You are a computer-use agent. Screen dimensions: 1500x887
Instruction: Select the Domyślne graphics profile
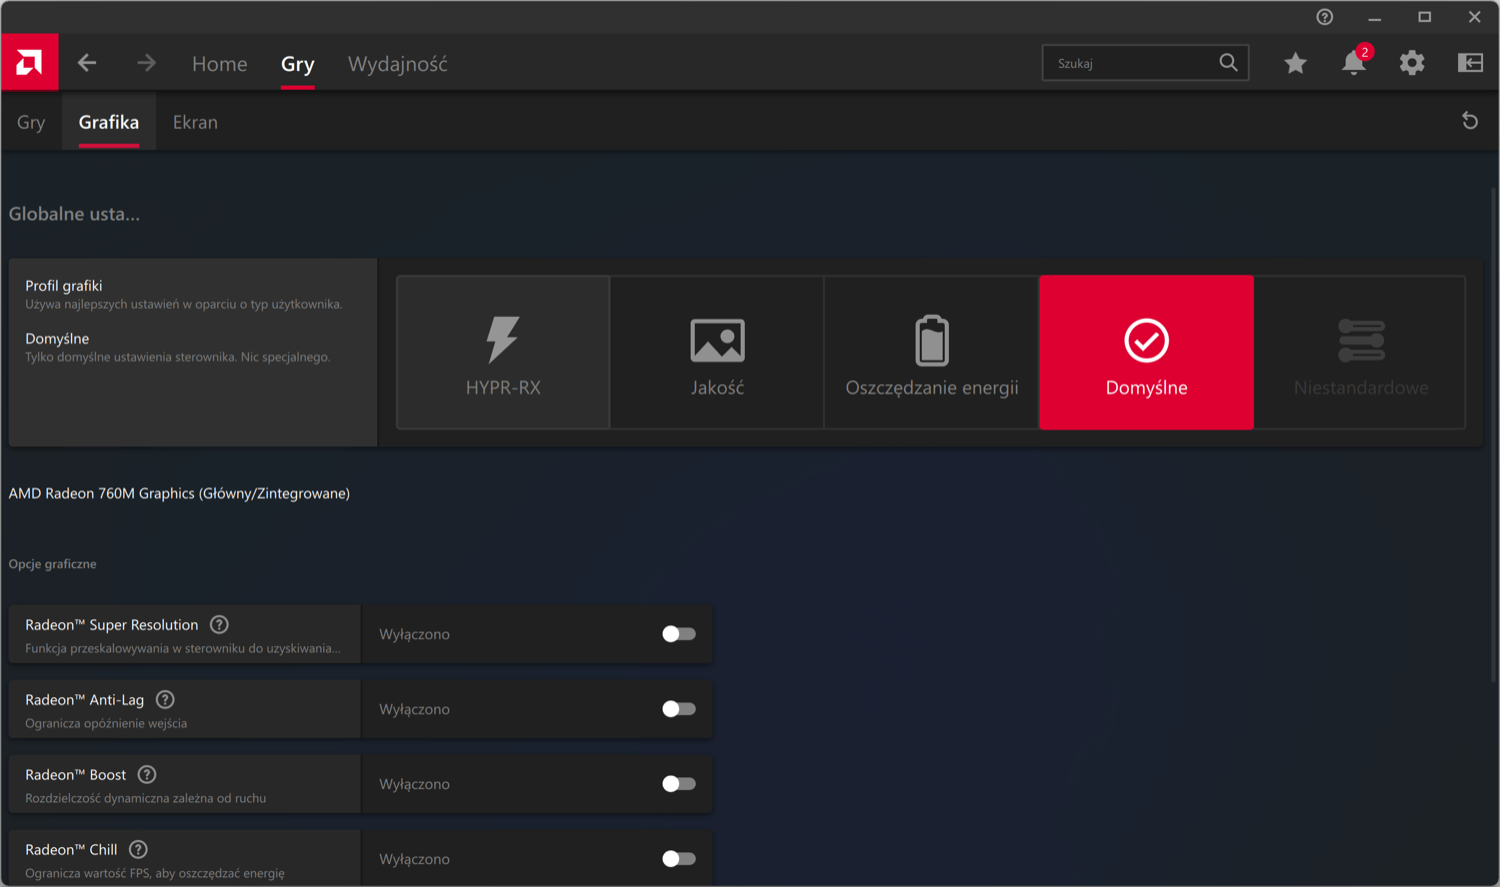(1146, 352)
